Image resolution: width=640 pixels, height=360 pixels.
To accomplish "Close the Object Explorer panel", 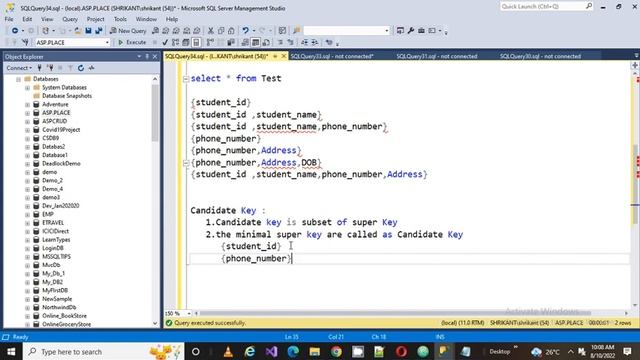I will (155, 57).
